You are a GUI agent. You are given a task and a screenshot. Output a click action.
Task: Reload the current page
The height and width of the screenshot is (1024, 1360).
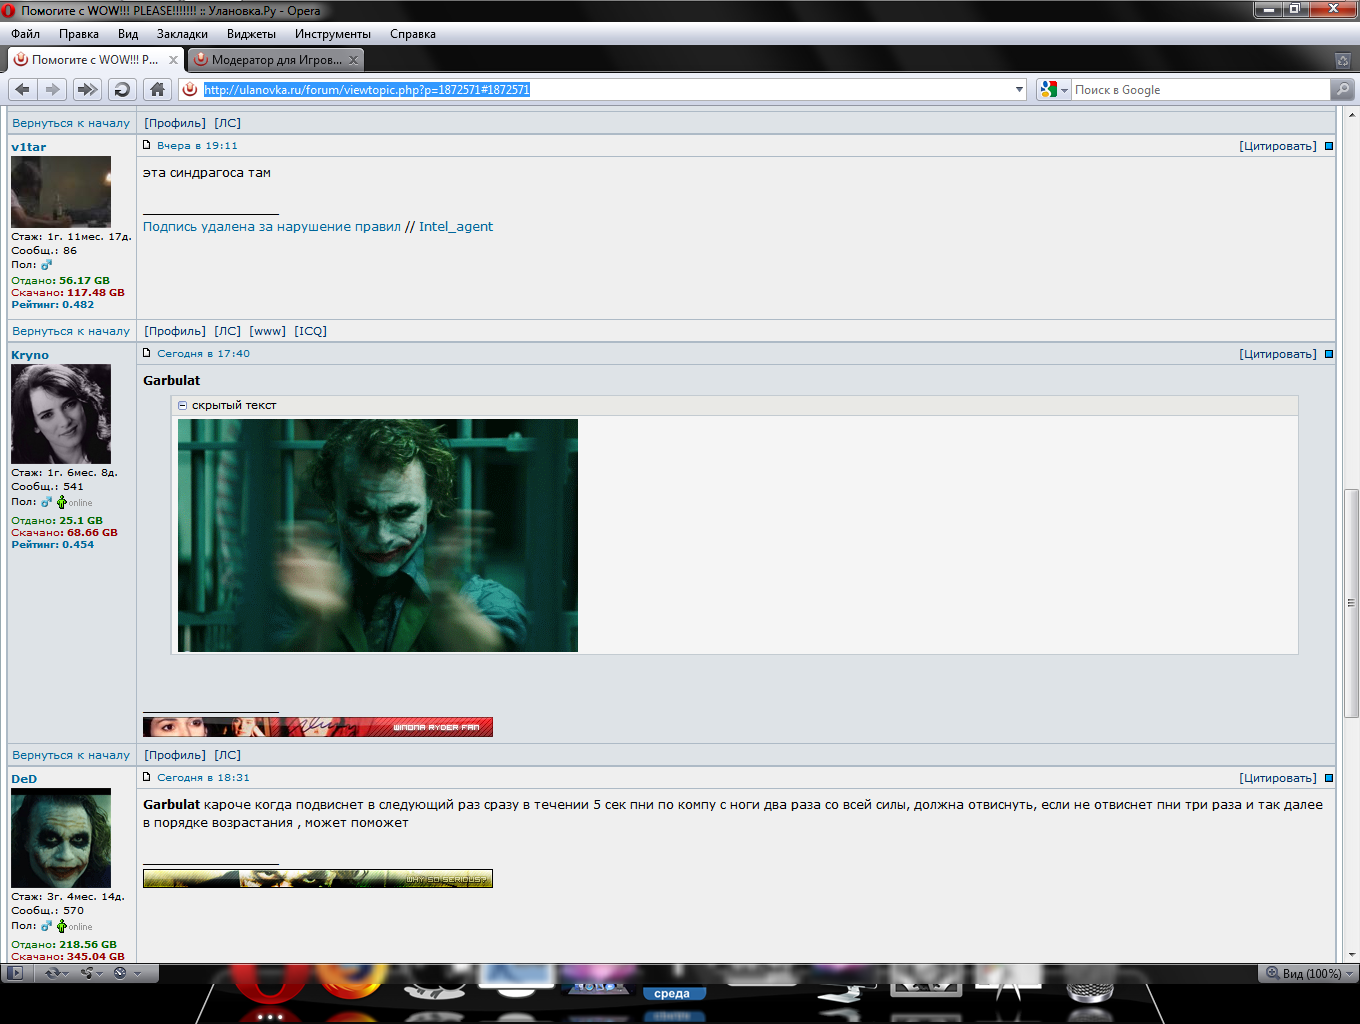(x=122, y=90)
